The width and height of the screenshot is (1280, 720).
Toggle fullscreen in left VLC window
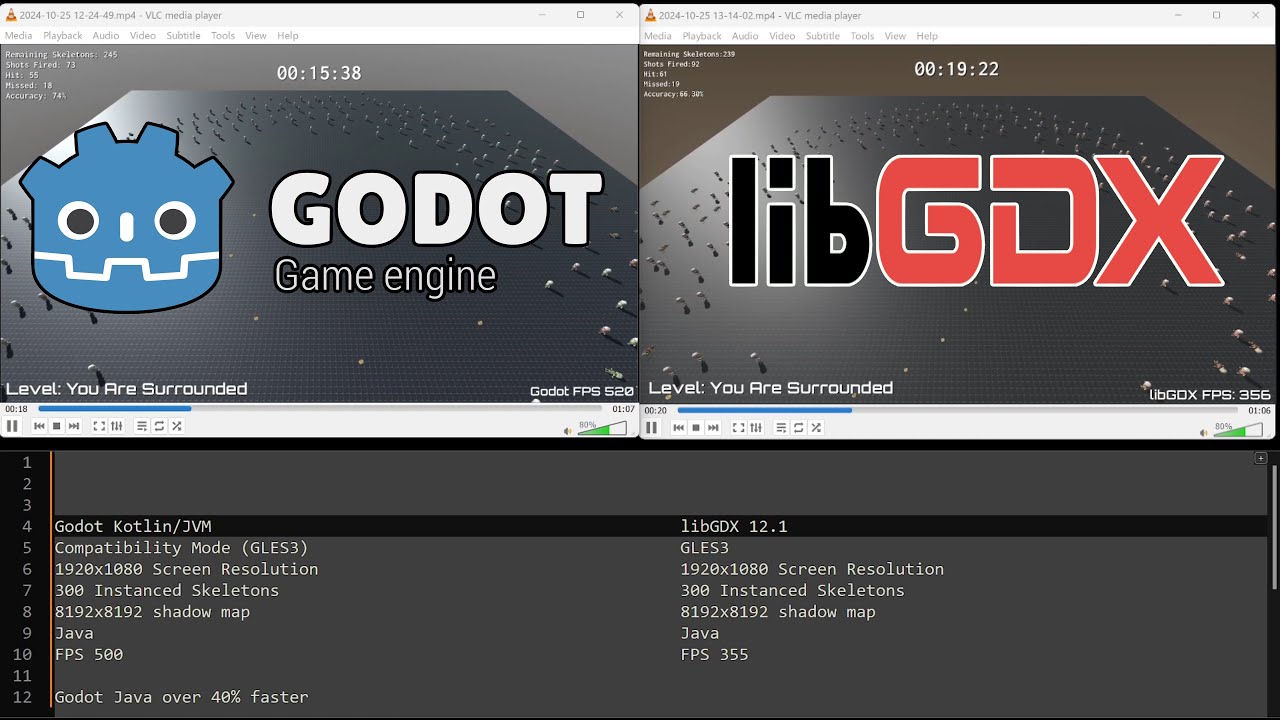pyautogui.click(x=99, y=426)
